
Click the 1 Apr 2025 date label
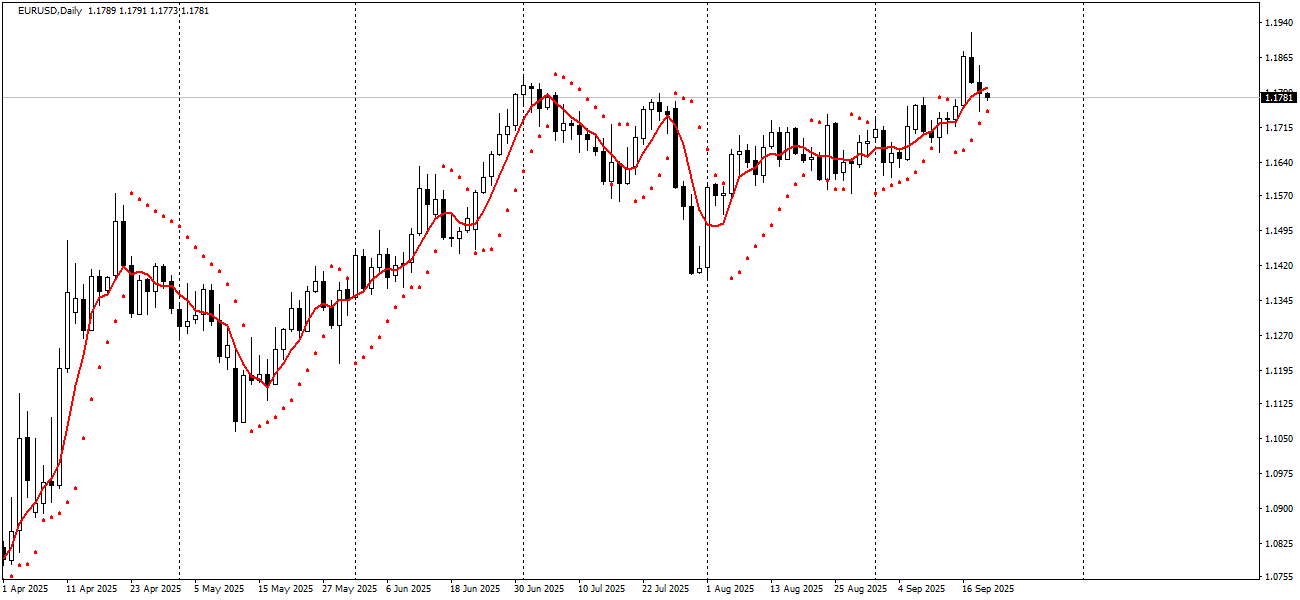(25, 589)
